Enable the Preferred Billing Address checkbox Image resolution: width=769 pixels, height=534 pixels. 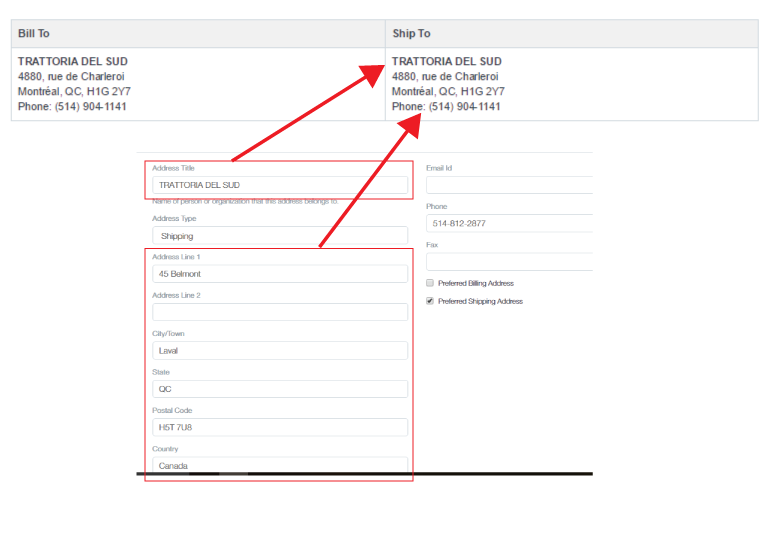click(430, 283)
